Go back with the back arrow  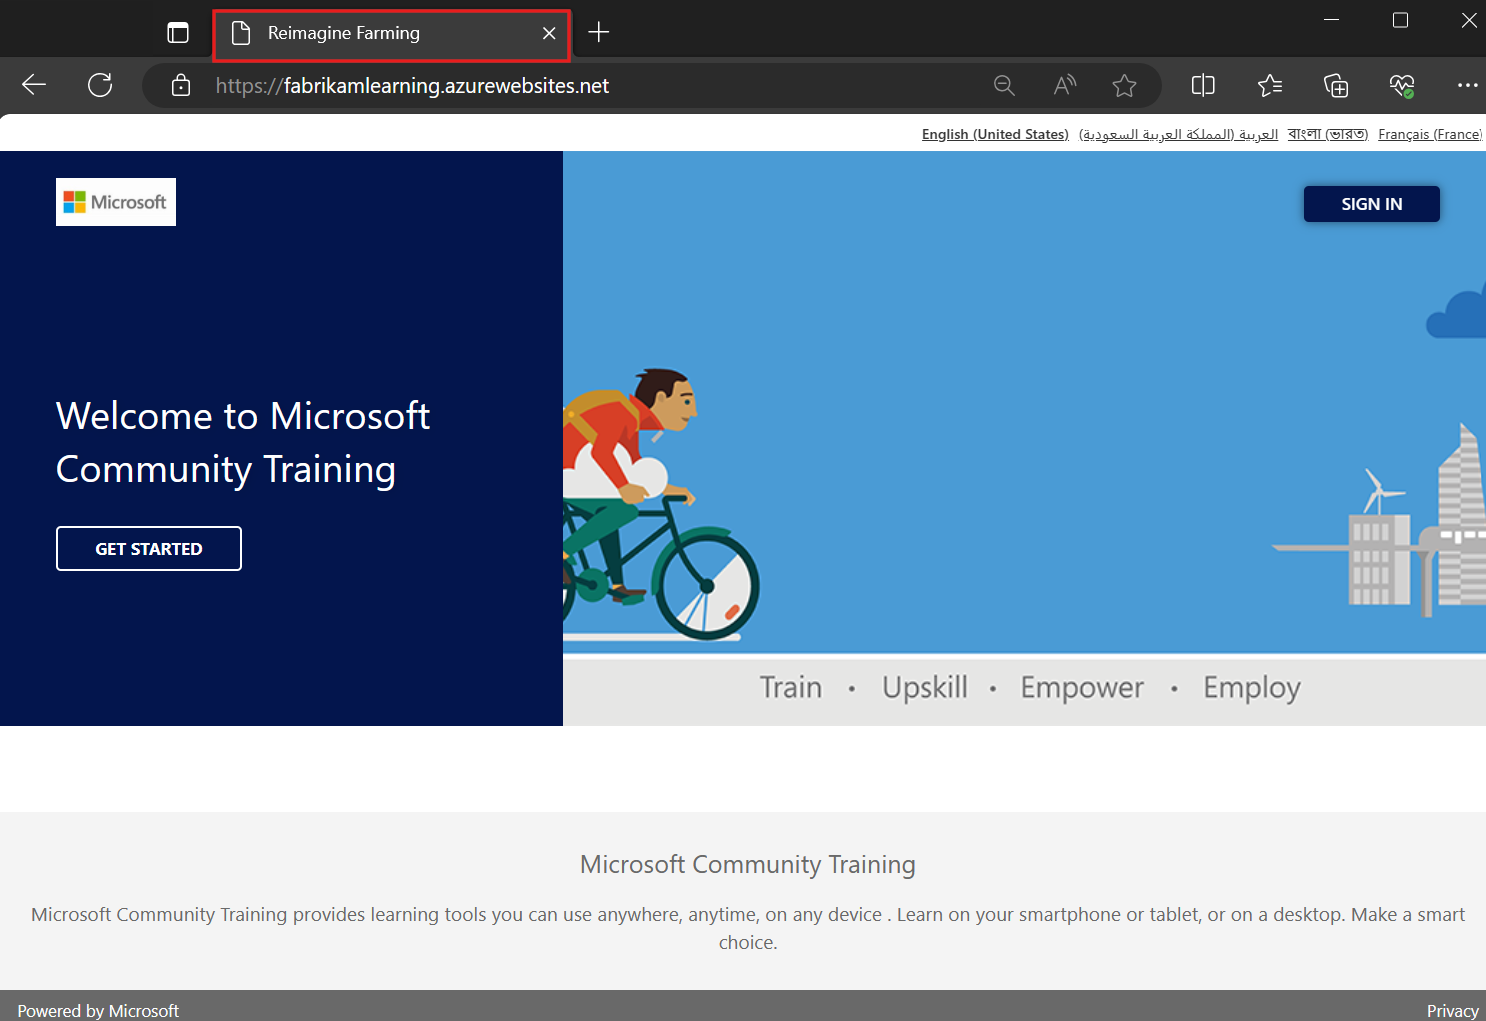[x=34, y=85]
